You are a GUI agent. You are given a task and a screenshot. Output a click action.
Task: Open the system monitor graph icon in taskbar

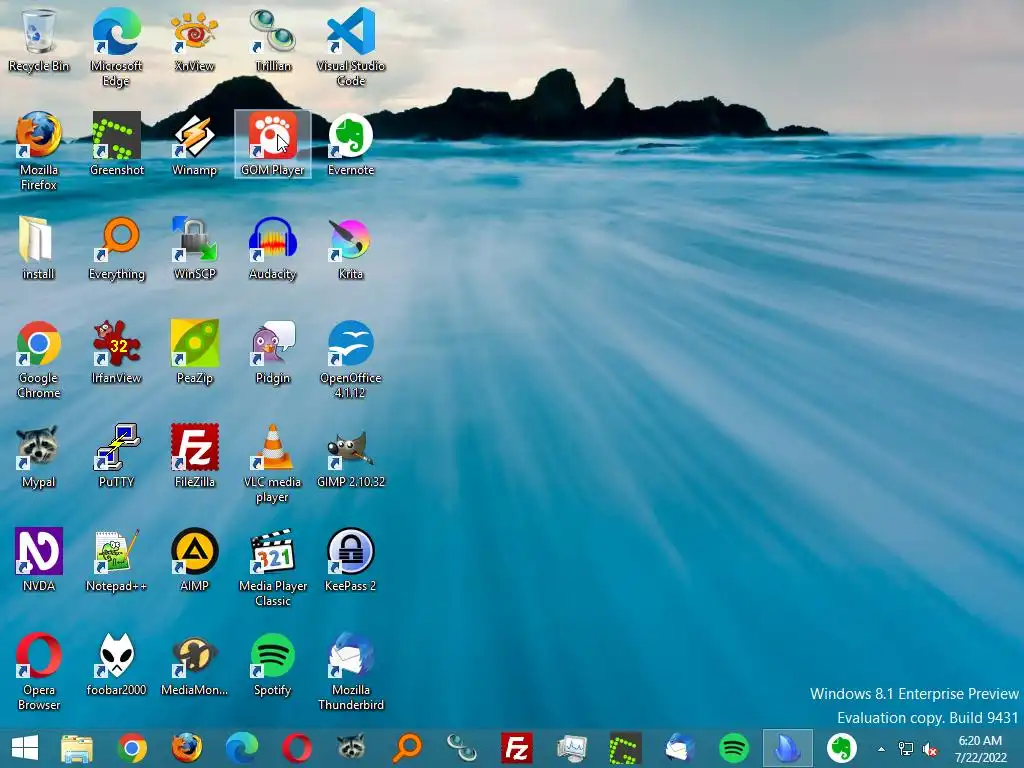571,748
